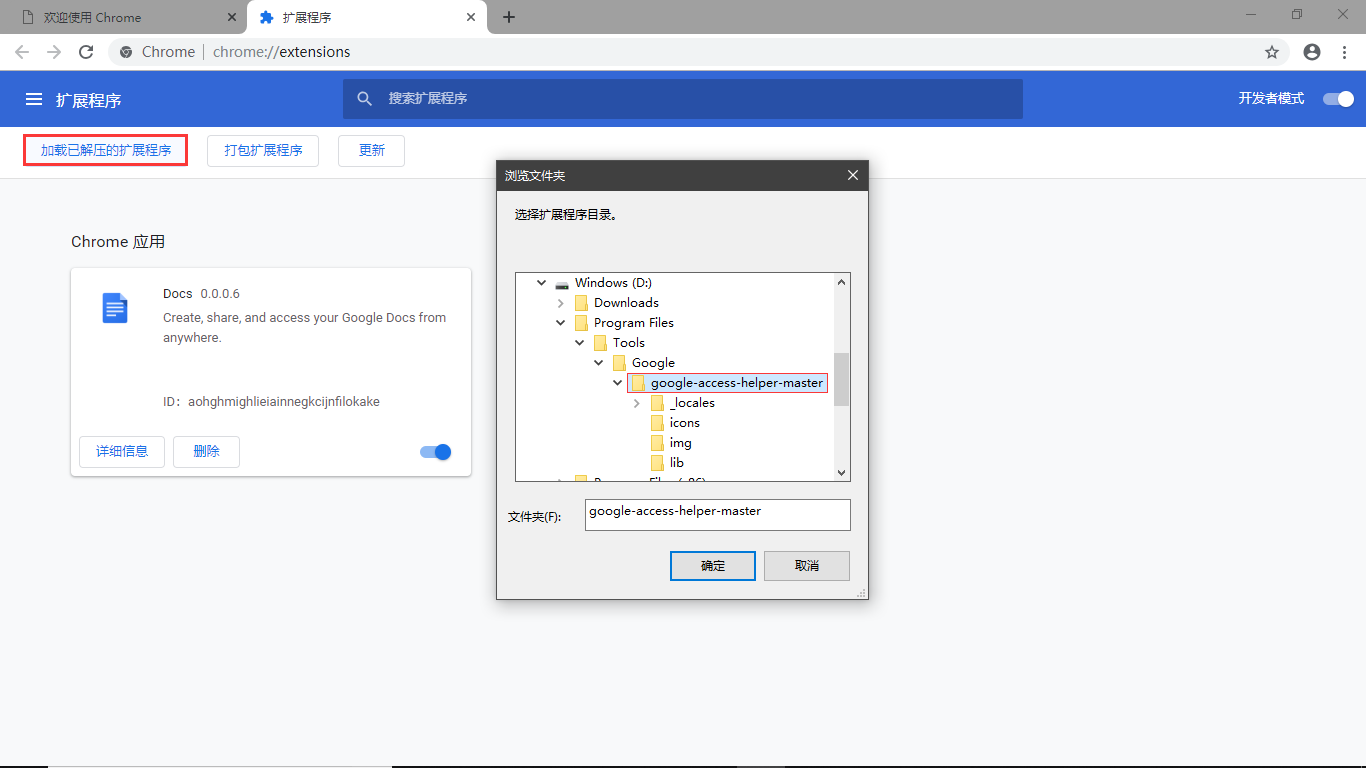Image resolution: width=1366 pixels, height=768 pixels.
Task: Click the Chrome site info icon in address bar
Action: pyautogui.click(x=126, y=52)
